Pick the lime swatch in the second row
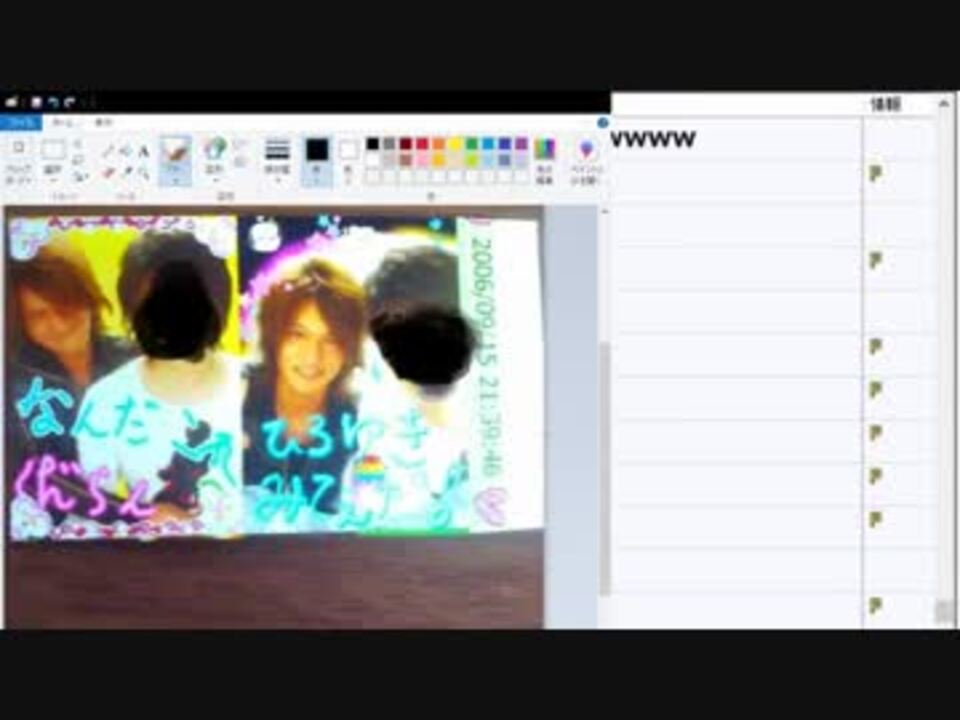The height and width of the screenshot is (720, 960). [x=471, y=160]
